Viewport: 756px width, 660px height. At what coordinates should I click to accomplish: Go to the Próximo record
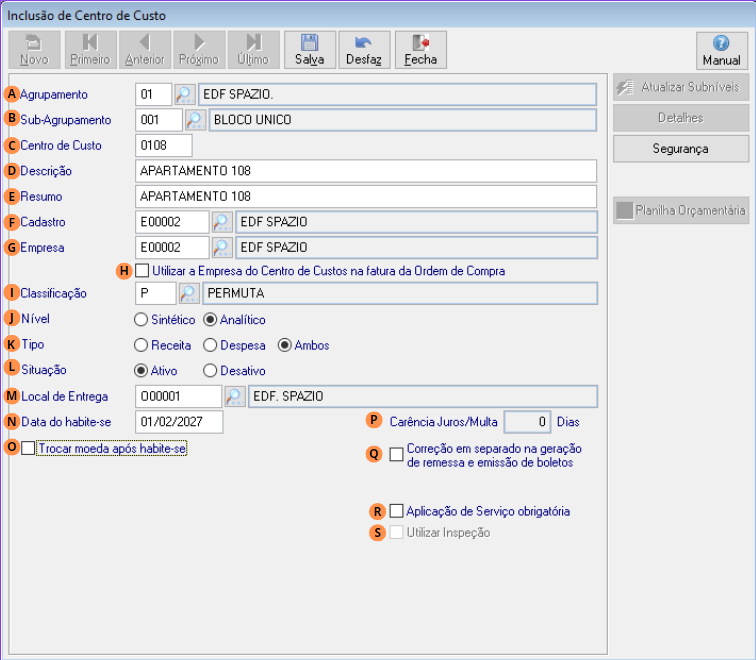(199, 50)
